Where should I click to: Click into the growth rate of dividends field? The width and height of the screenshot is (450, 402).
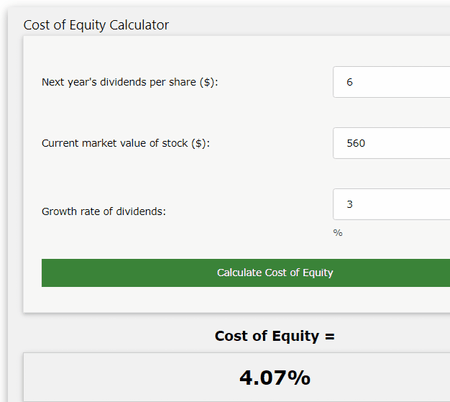(x=392, y=204)
